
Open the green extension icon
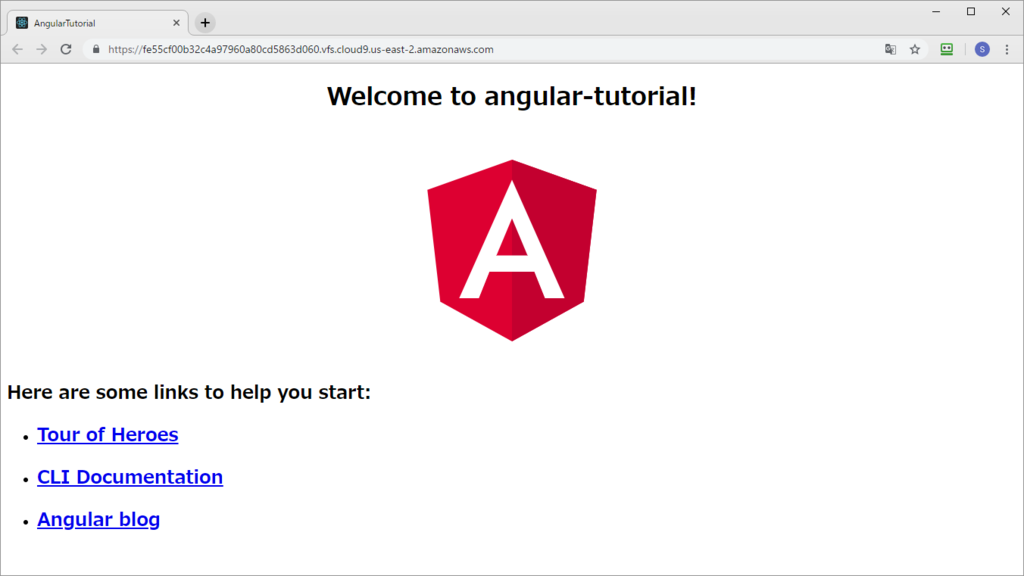tap(946, 49)
